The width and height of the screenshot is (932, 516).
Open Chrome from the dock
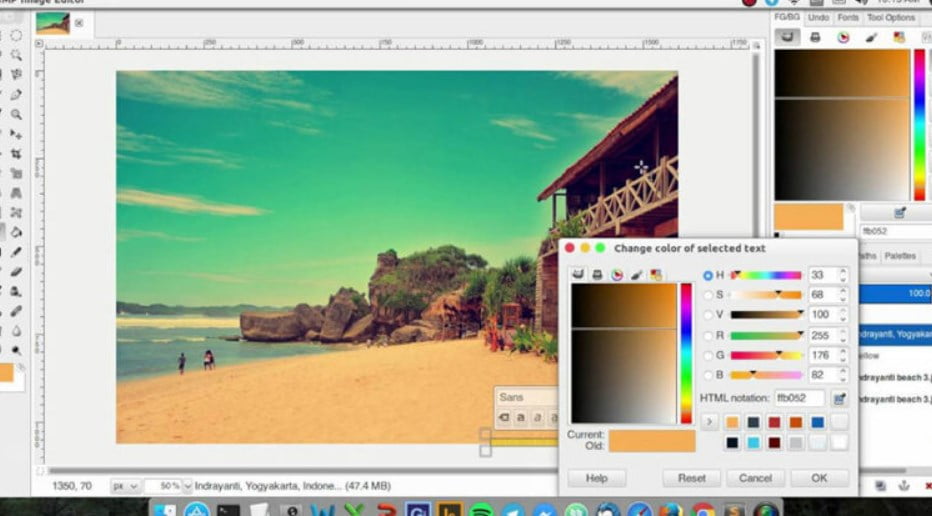point(703,511)
